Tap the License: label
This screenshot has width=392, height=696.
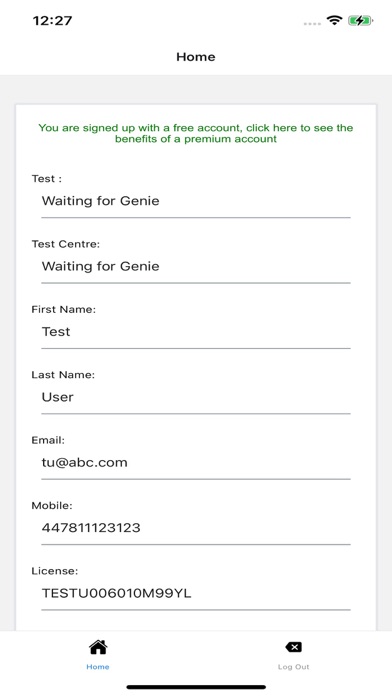pos(55,571)
